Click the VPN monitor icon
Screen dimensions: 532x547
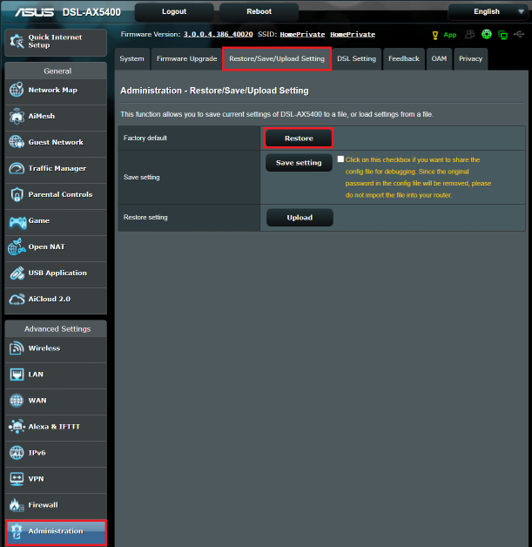(16, 479)
